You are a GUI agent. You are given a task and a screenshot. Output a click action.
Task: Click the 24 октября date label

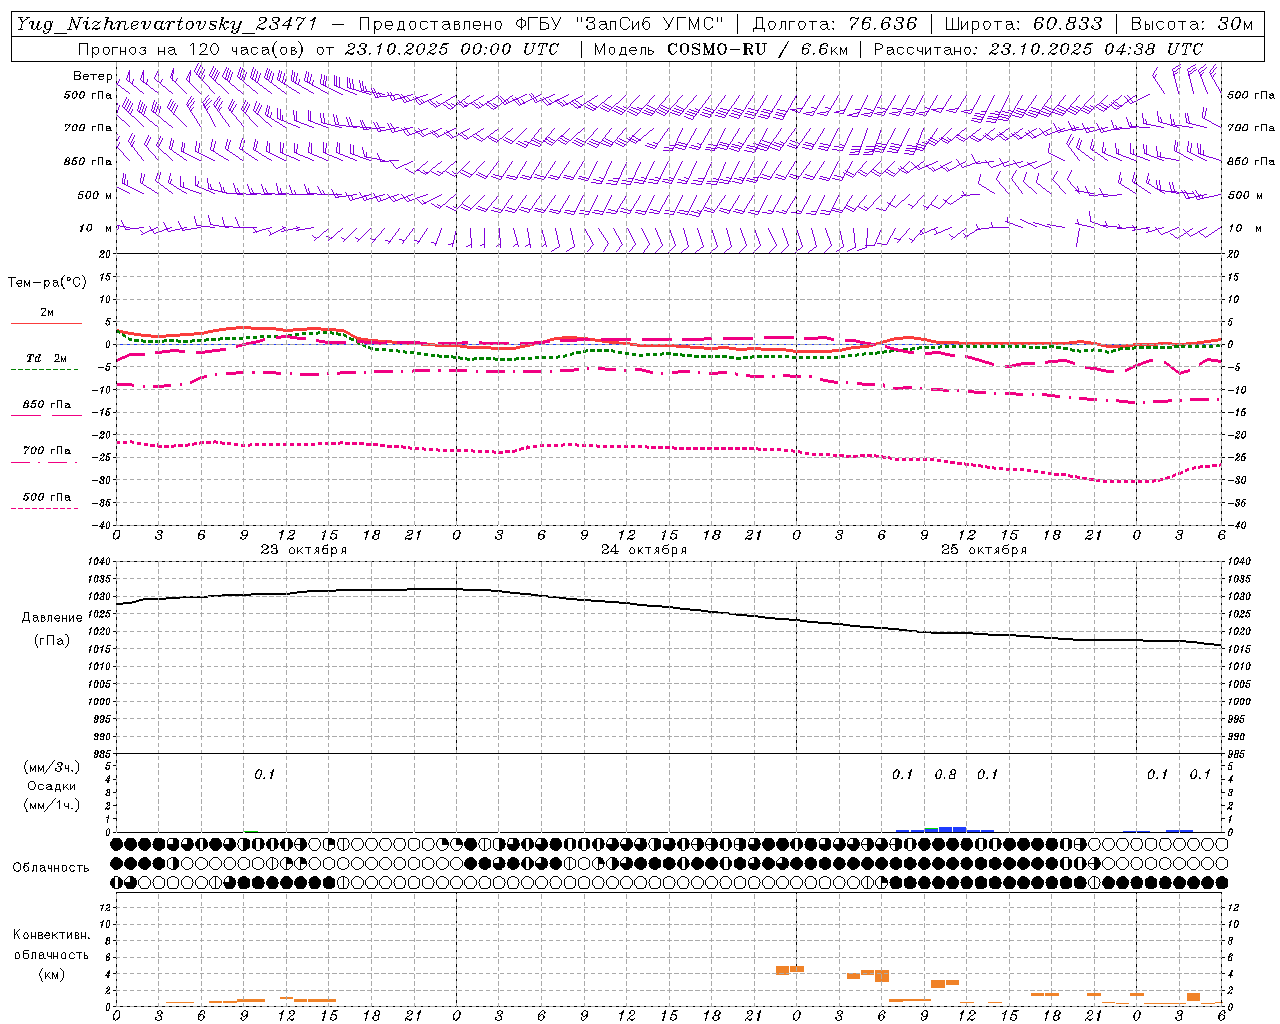(x=644, y=550)
